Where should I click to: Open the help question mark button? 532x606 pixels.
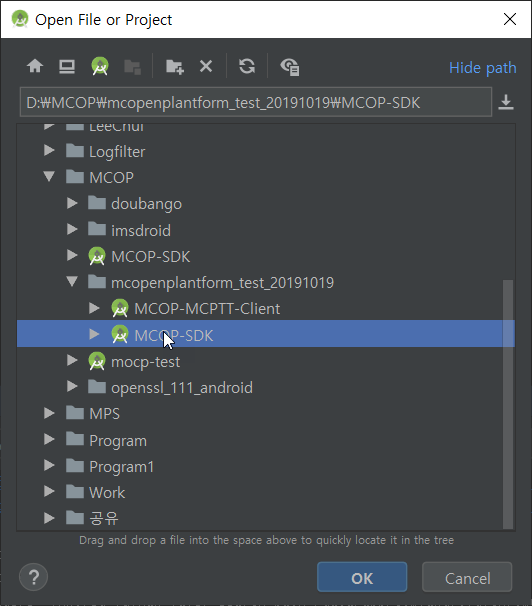pyautogui.click(x=34, y=577)
